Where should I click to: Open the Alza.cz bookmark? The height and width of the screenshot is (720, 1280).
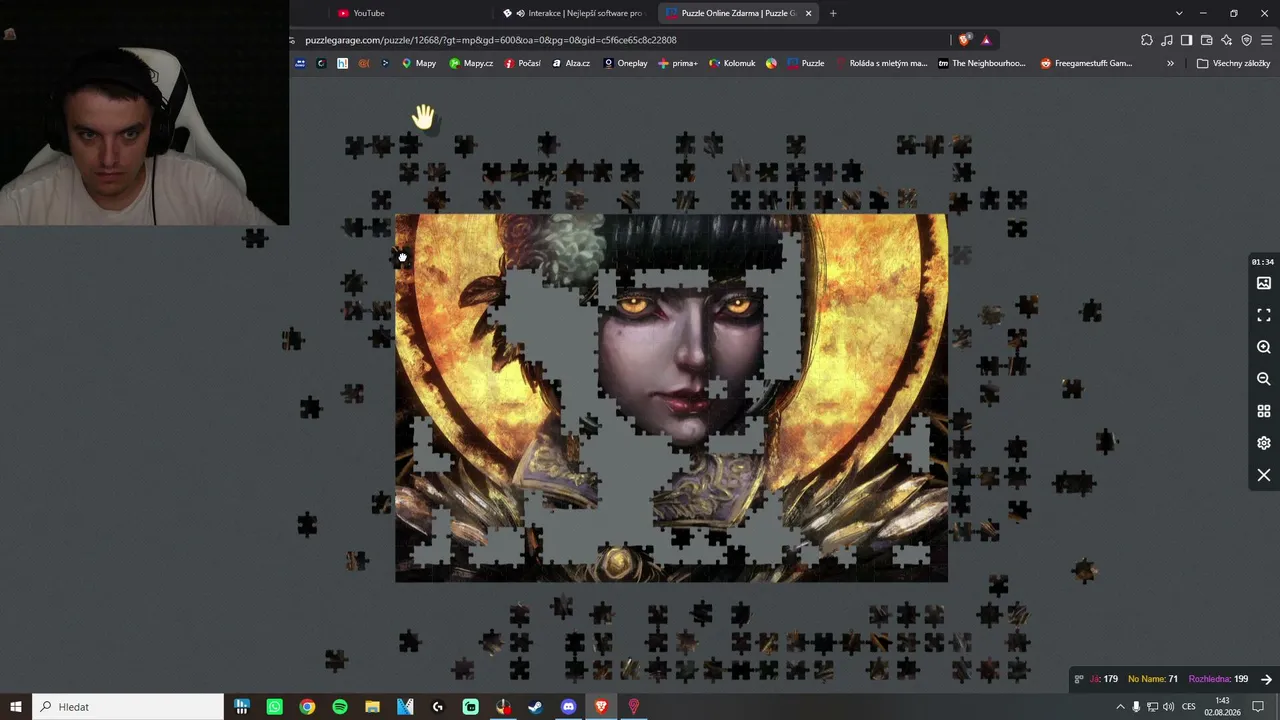pos(570,63)
